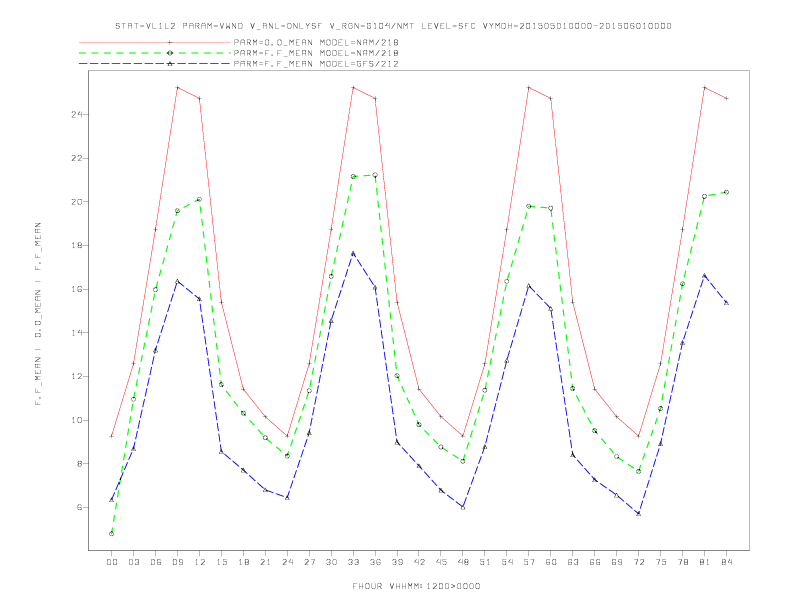
Task: Click y-axis tick label 6
Action: [x=79, y=507]
